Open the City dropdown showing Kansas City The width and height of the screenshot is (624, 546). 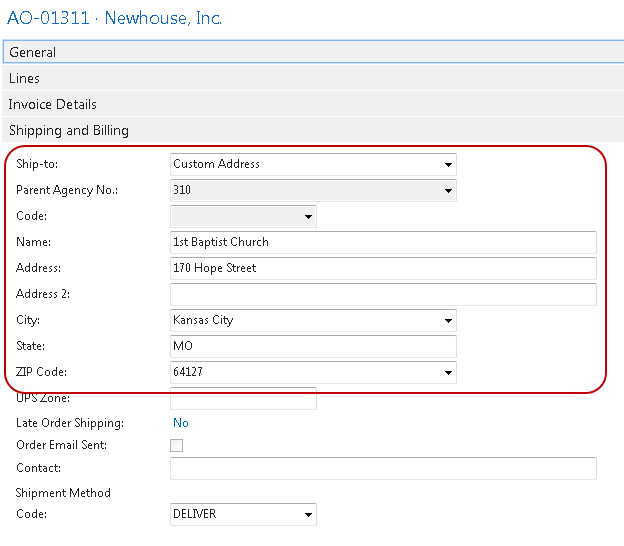coord(448,321)
